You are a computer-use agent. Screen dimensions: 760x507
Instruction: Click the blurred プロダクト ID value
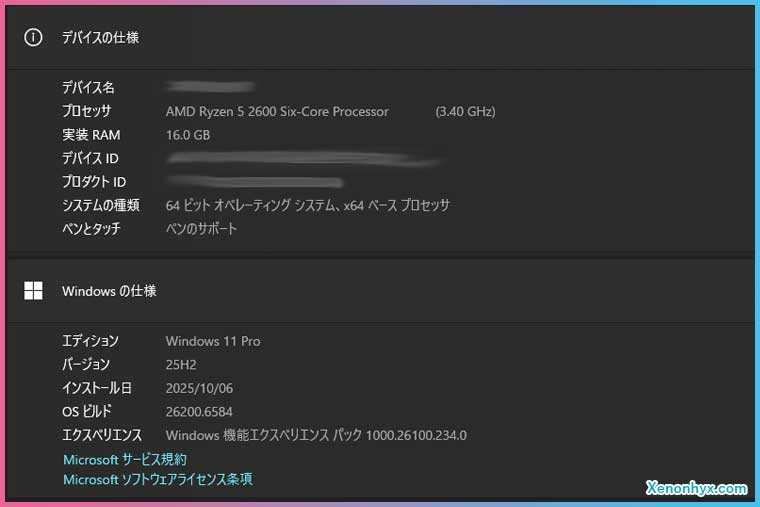coord(255,182)
